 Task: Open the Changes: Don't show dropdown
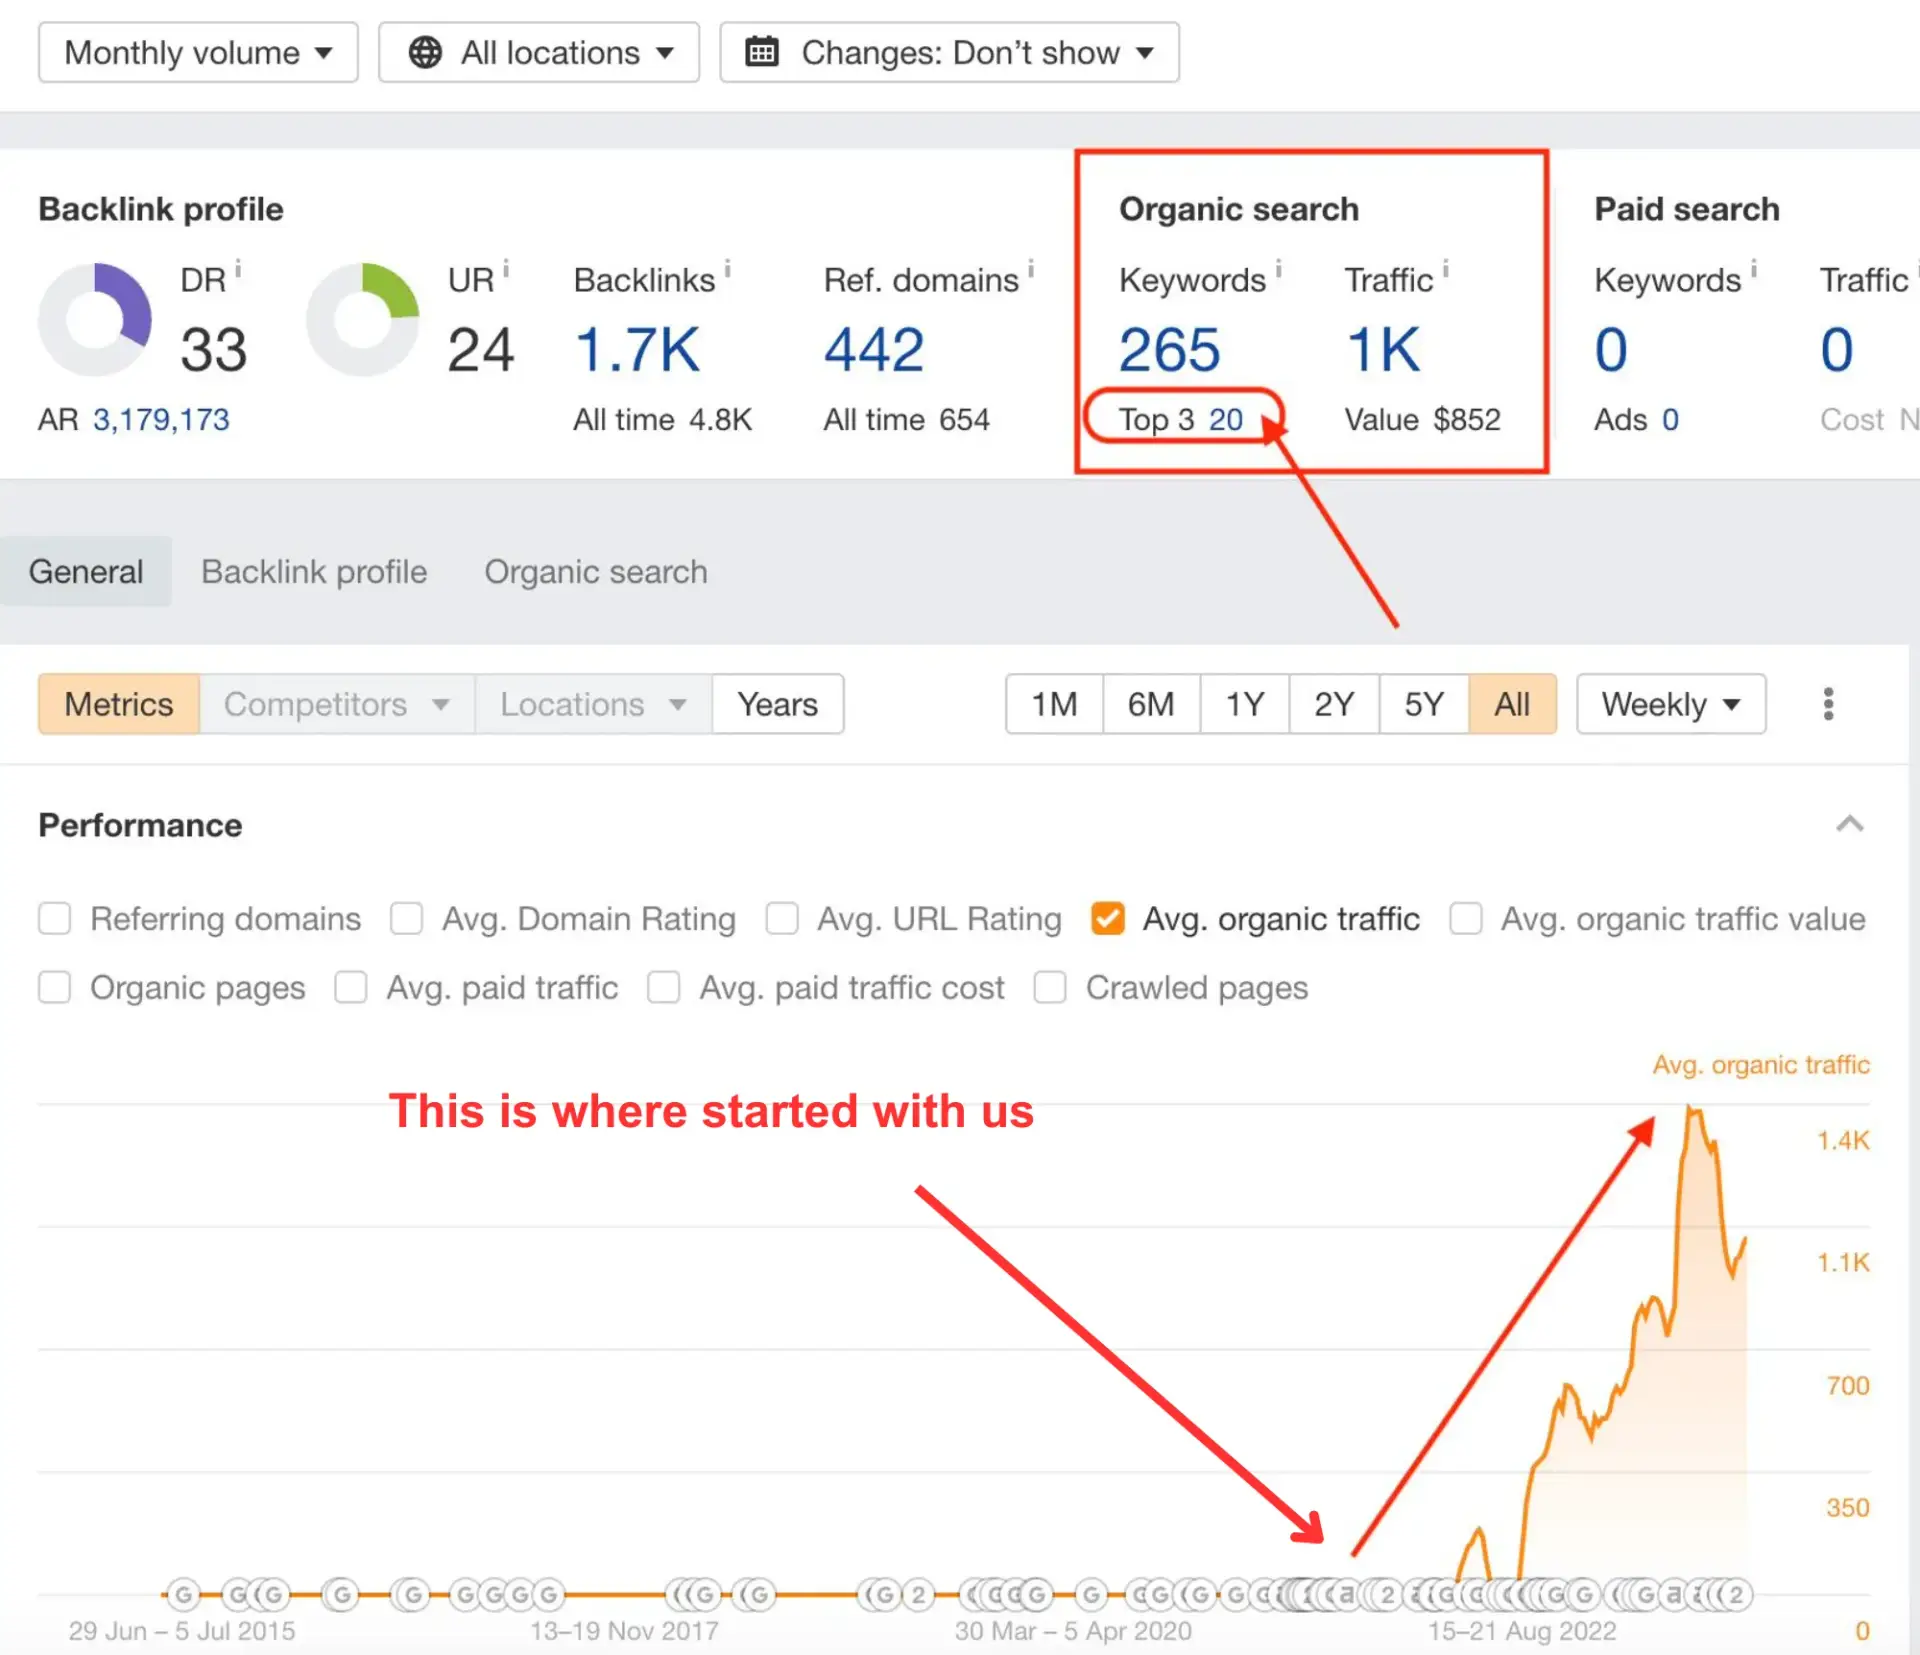click(949, 52)
